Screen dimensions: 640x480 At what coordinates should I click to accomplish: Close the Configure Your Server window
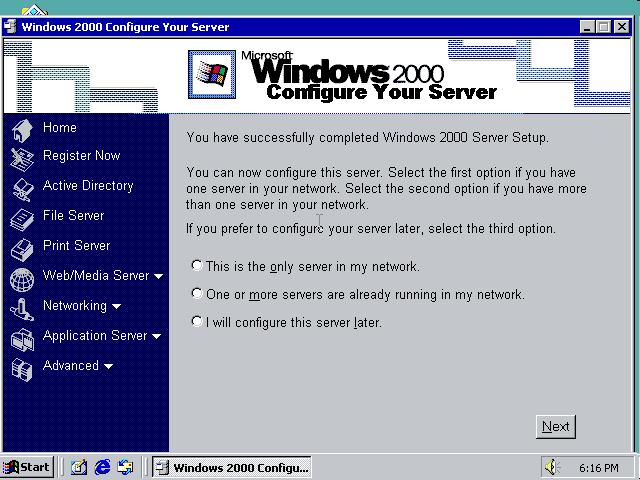point(622,27)
